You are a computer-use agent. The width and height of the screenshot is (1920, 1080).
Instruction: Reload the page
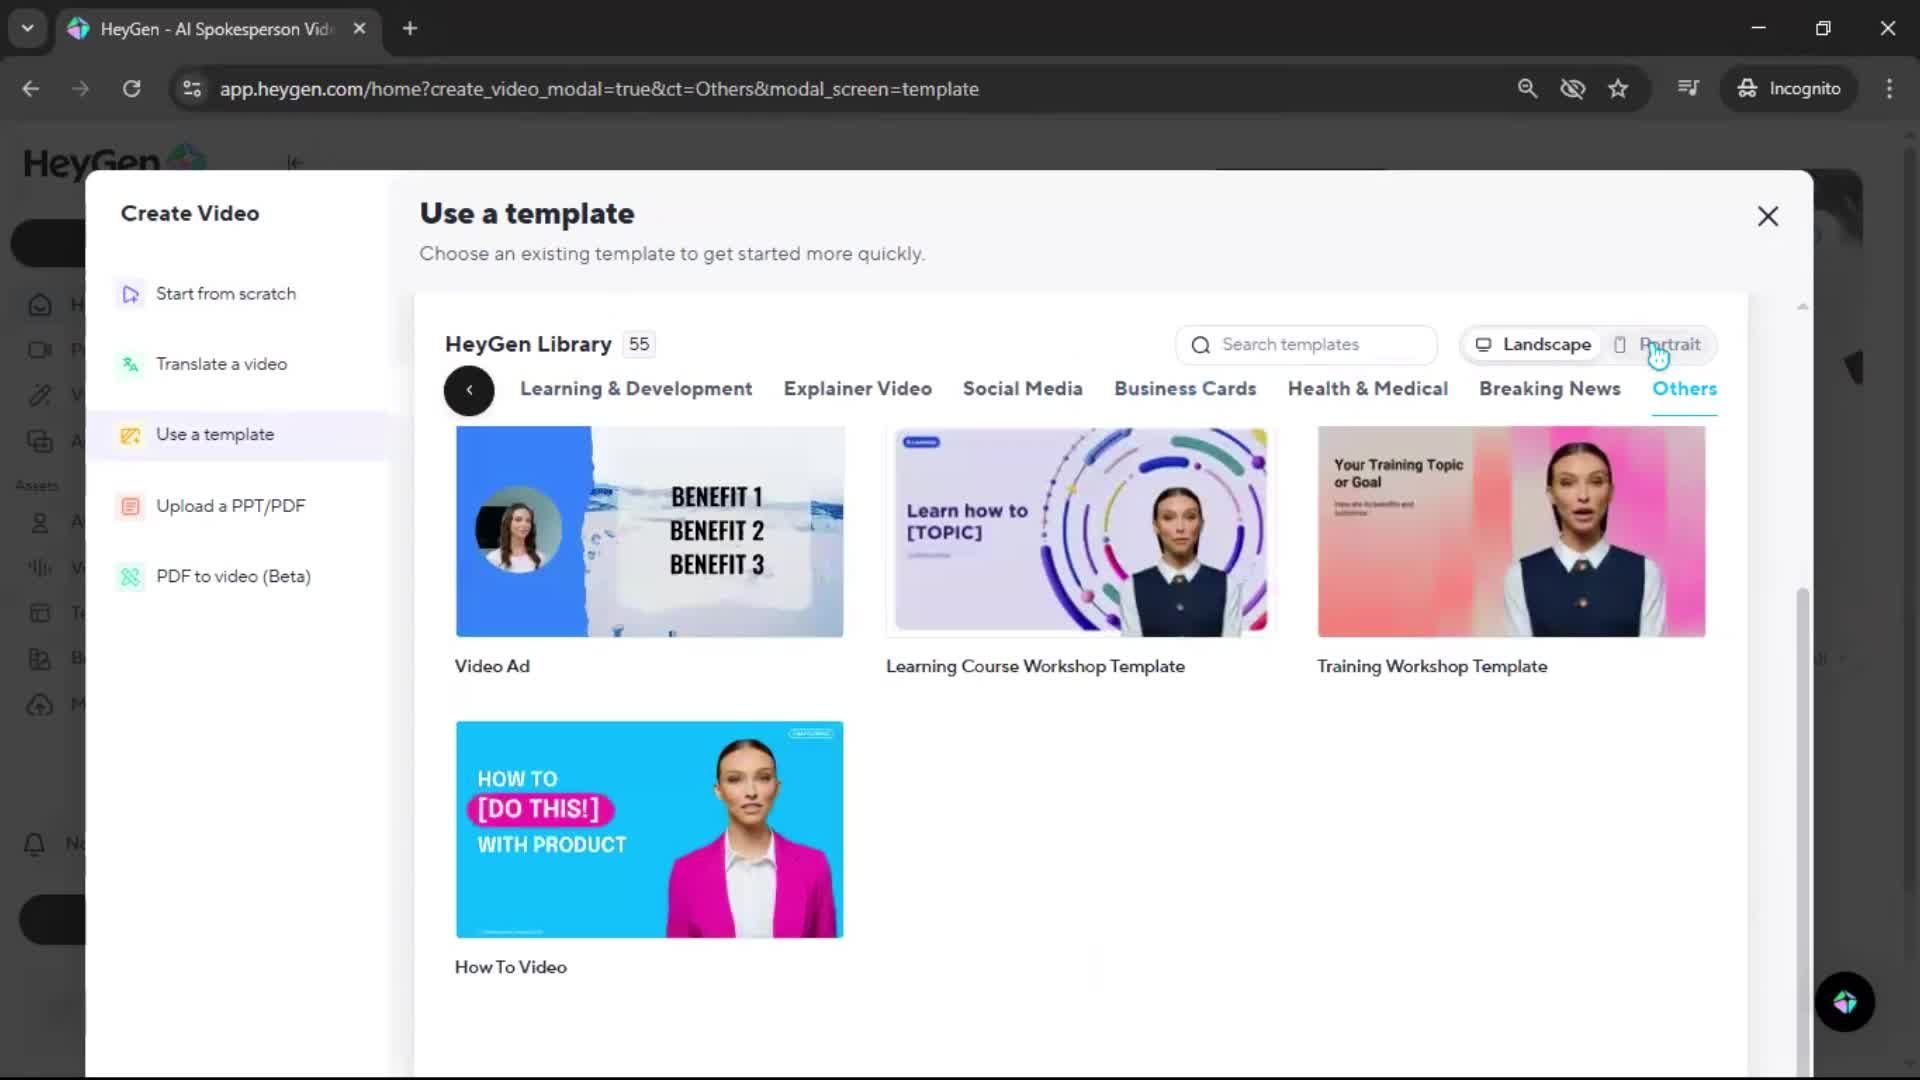131,89
